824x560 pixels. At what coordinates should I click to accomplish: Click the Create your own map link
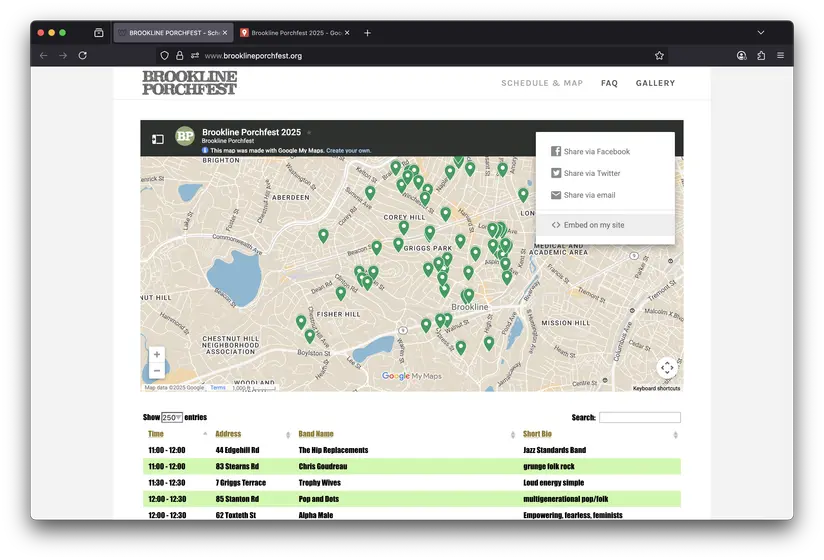(x=349, y=150)
